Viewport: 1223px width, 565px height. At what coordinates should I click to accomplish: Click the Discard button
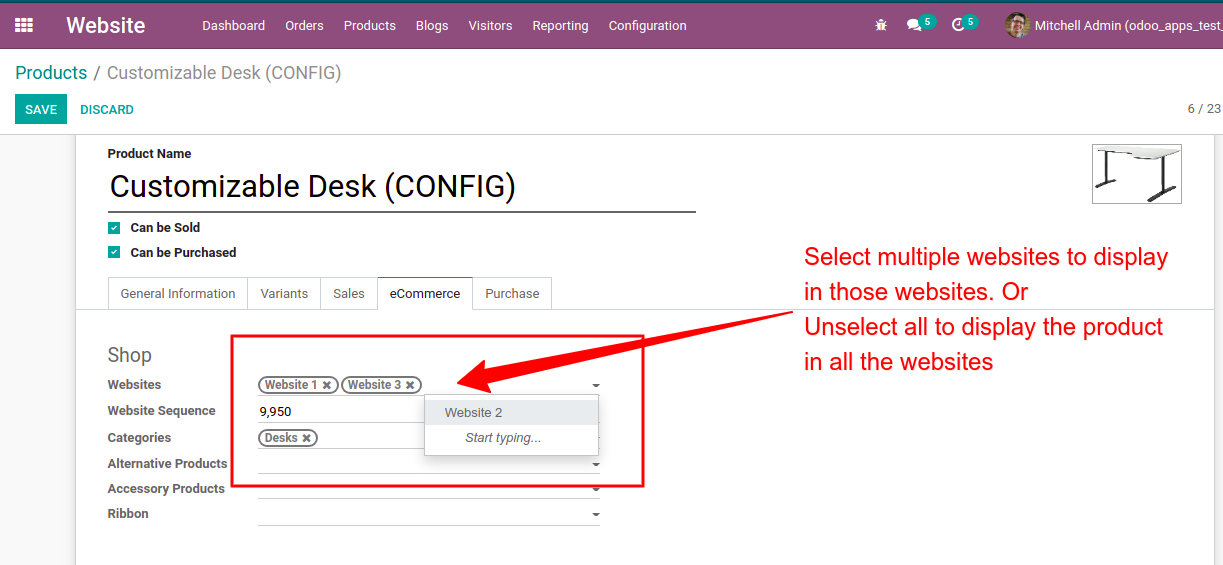(x=107, y=109)
